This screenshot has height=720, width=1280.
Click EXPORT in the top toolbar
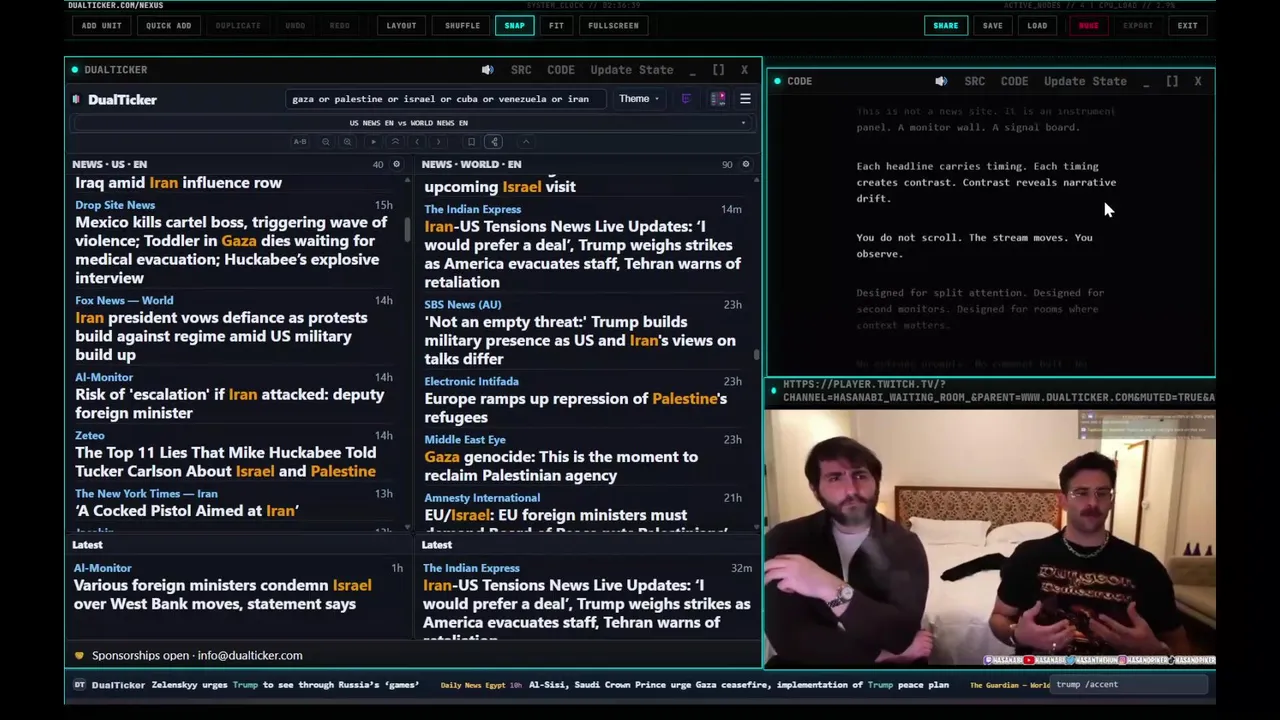pos(1138,25)
